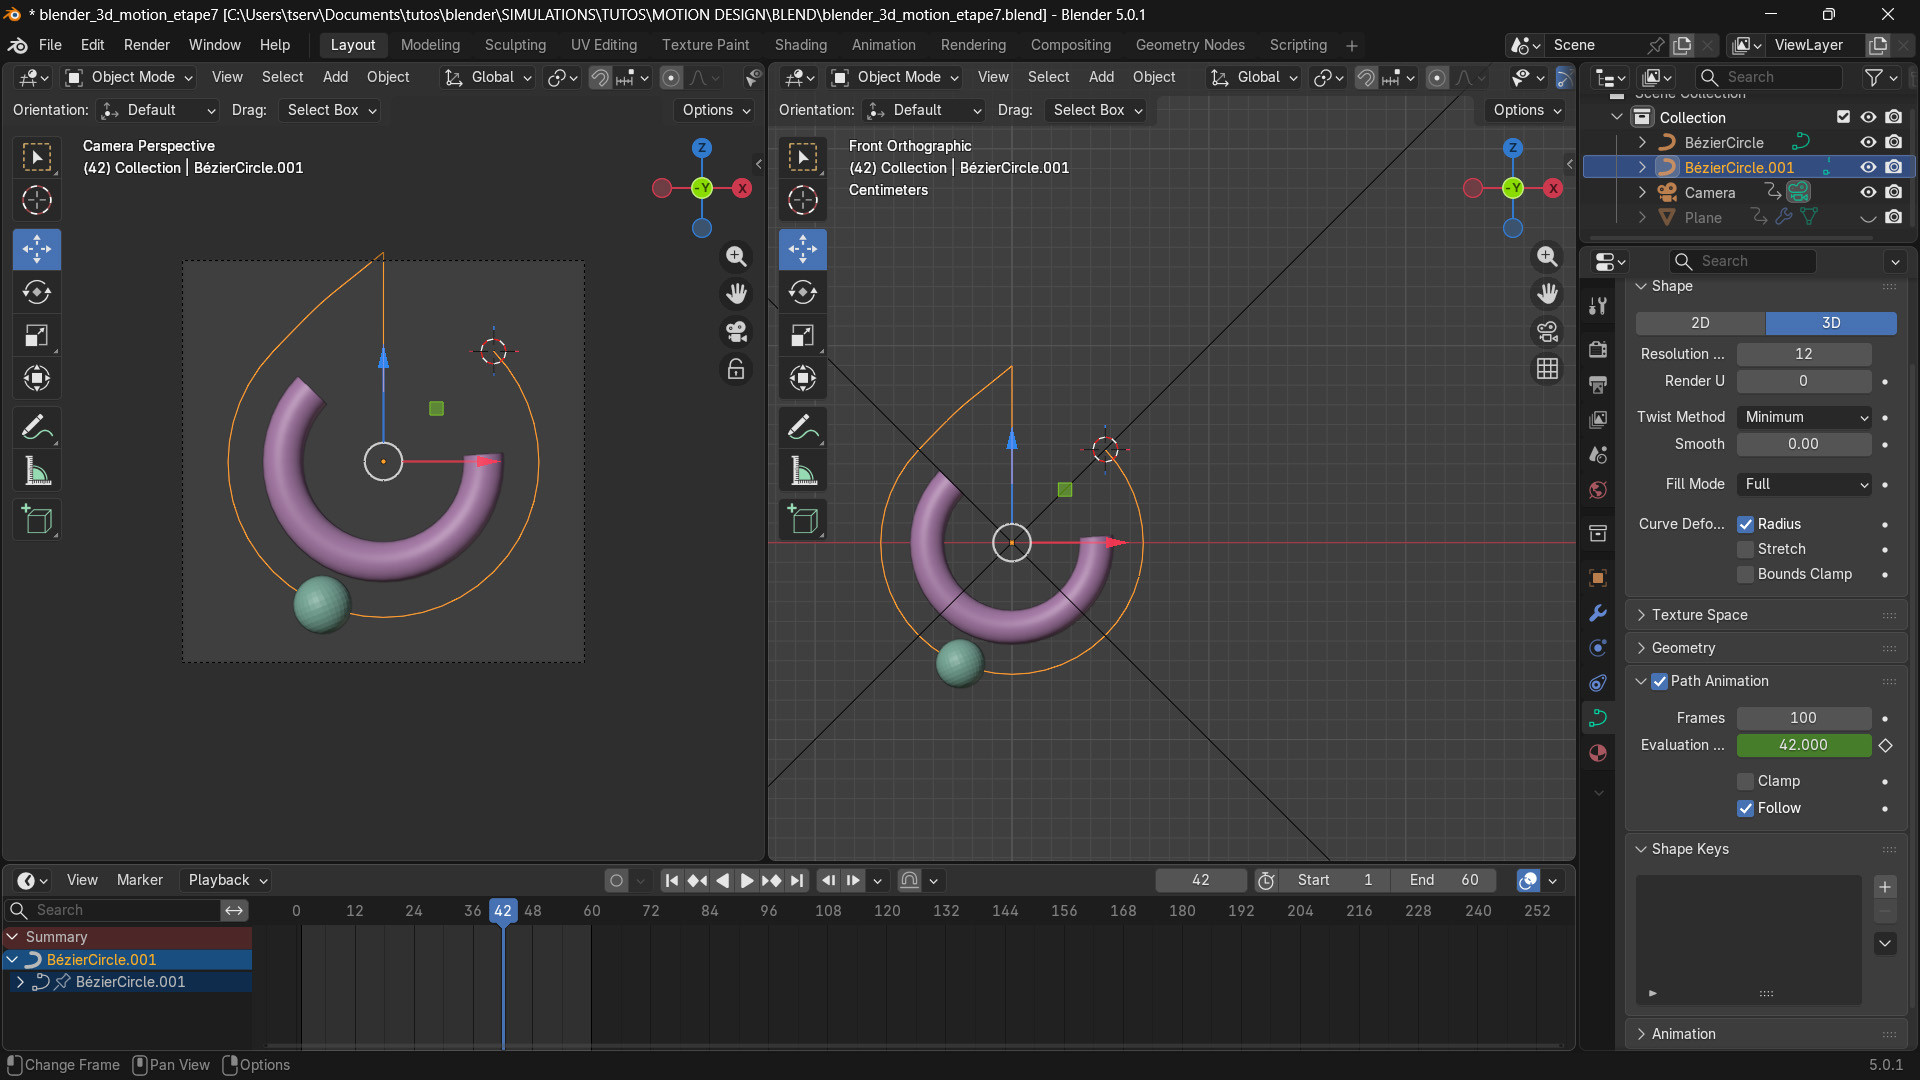Switch to the Shading workspace tab
Viewport: 1920px width, 1080px height.
(800, 45)
